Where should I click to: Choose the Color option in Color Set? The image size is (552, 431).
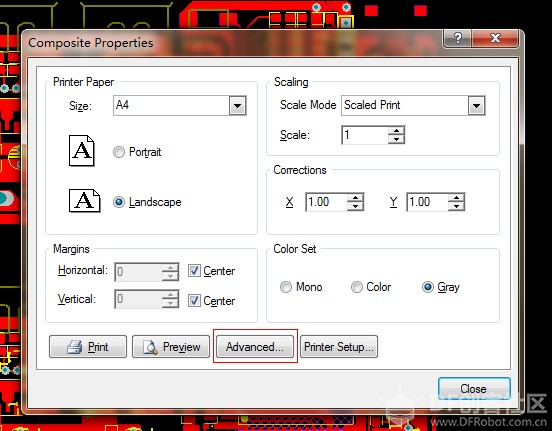(x=357, y=287)
